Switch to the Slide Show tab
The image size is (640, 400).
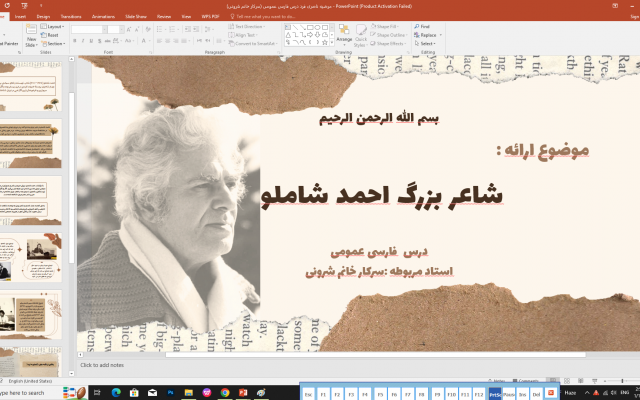136,16
